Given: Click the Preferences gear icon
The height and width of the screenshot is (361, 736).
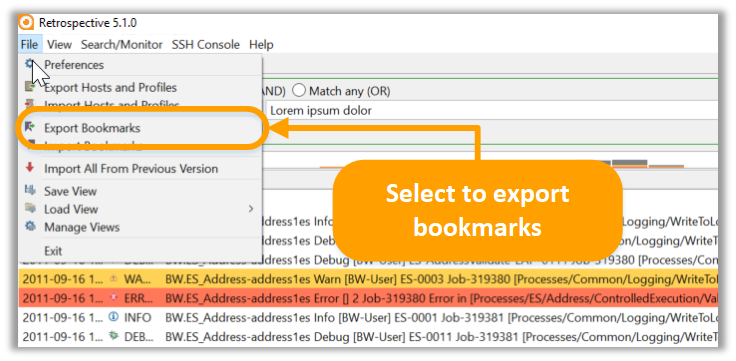Looking at the screenshot, I should (31, 63).
